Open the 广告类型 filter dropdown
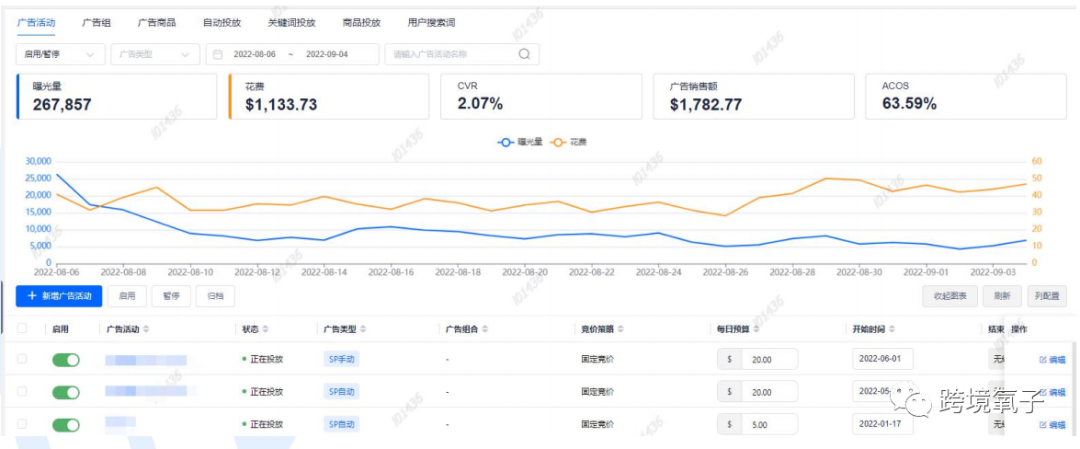 tap(155, 54)
